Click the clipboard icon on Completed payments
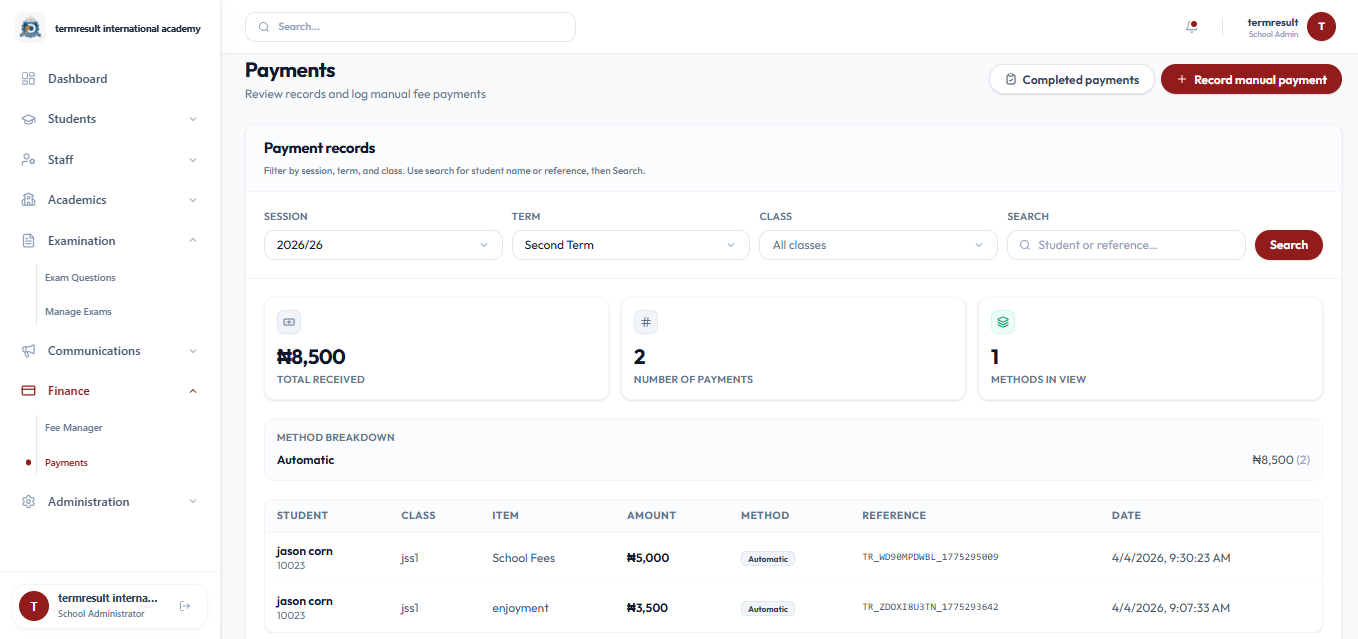Image resolution: width=1358 pixels, height=639 pixels. 1011,80
